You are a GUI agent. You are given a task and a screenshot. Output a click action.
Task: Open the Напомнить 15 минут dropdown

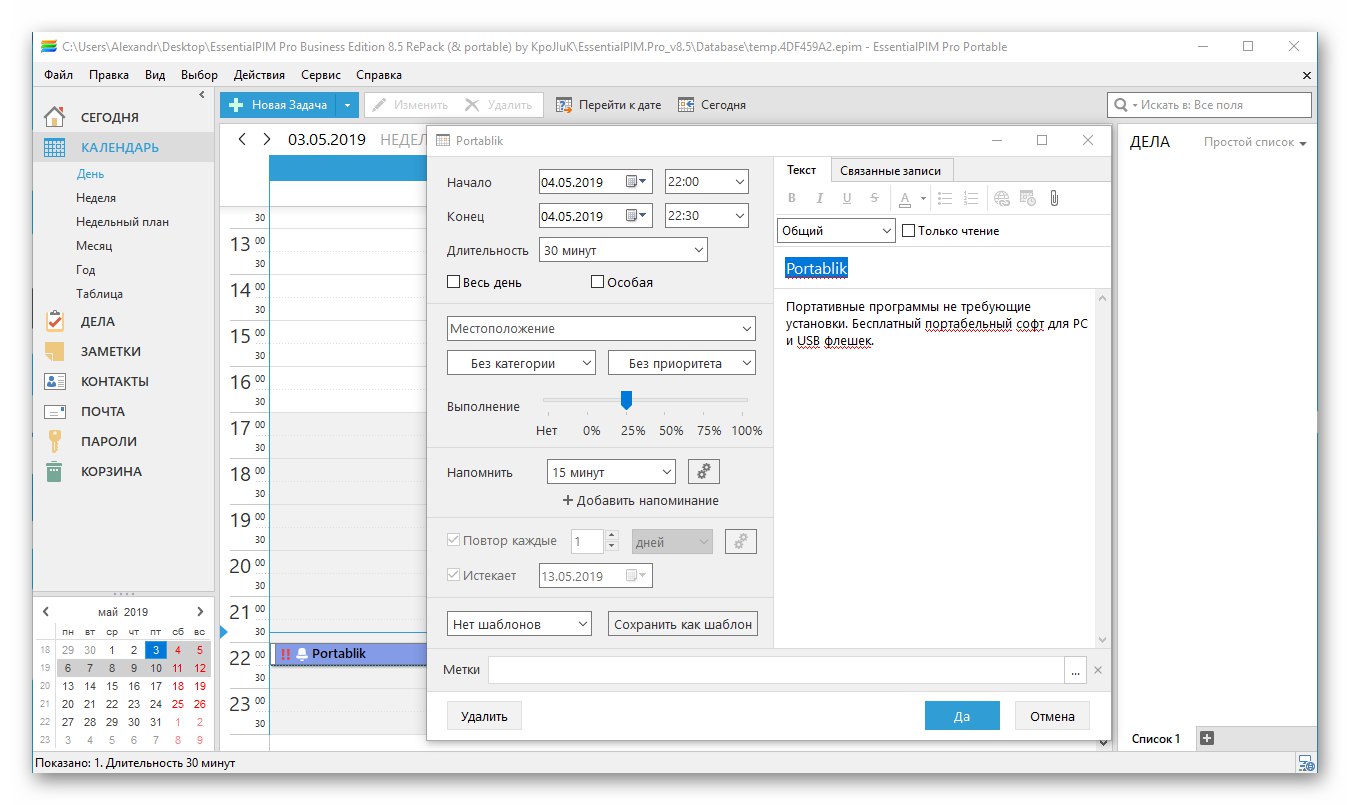(x=666, y=472)
